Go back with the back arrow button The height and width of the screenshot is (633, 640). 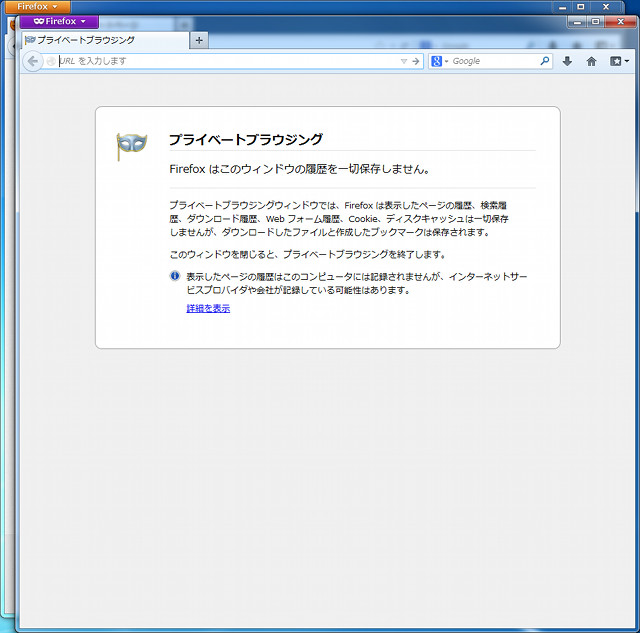(x=33, y=61)
